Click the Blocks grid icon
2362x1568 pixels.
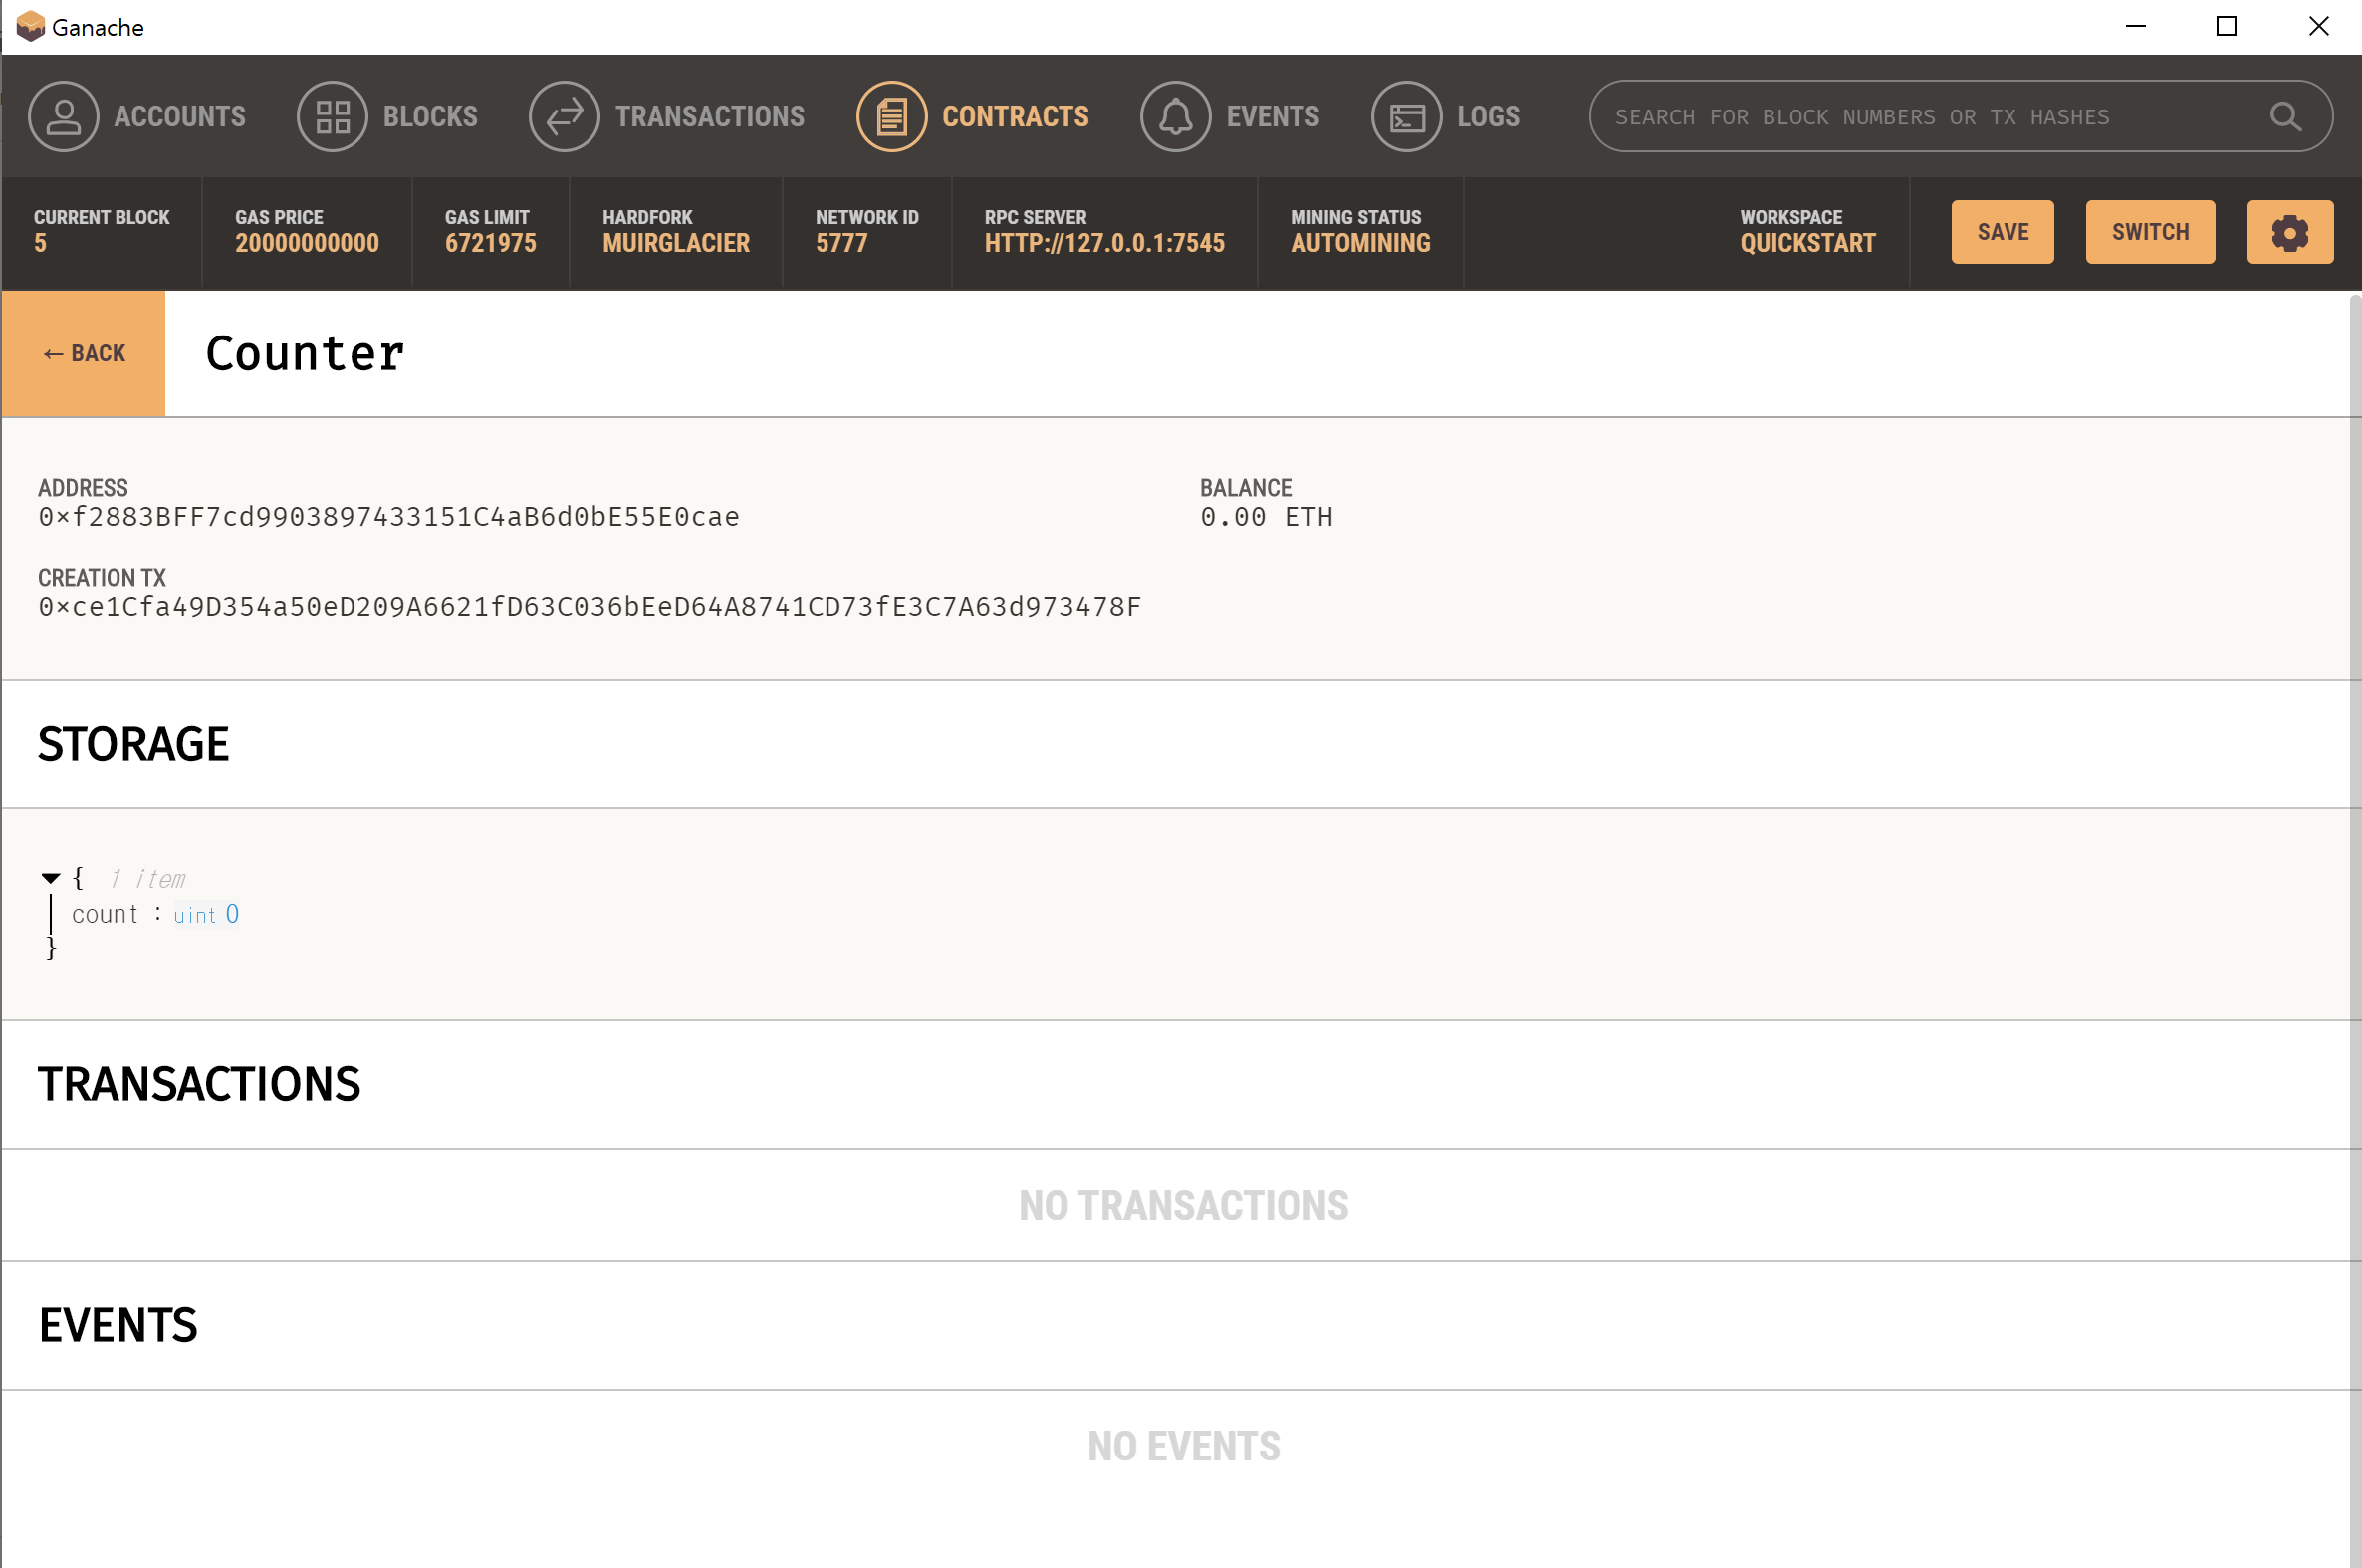tap(332, 116)
